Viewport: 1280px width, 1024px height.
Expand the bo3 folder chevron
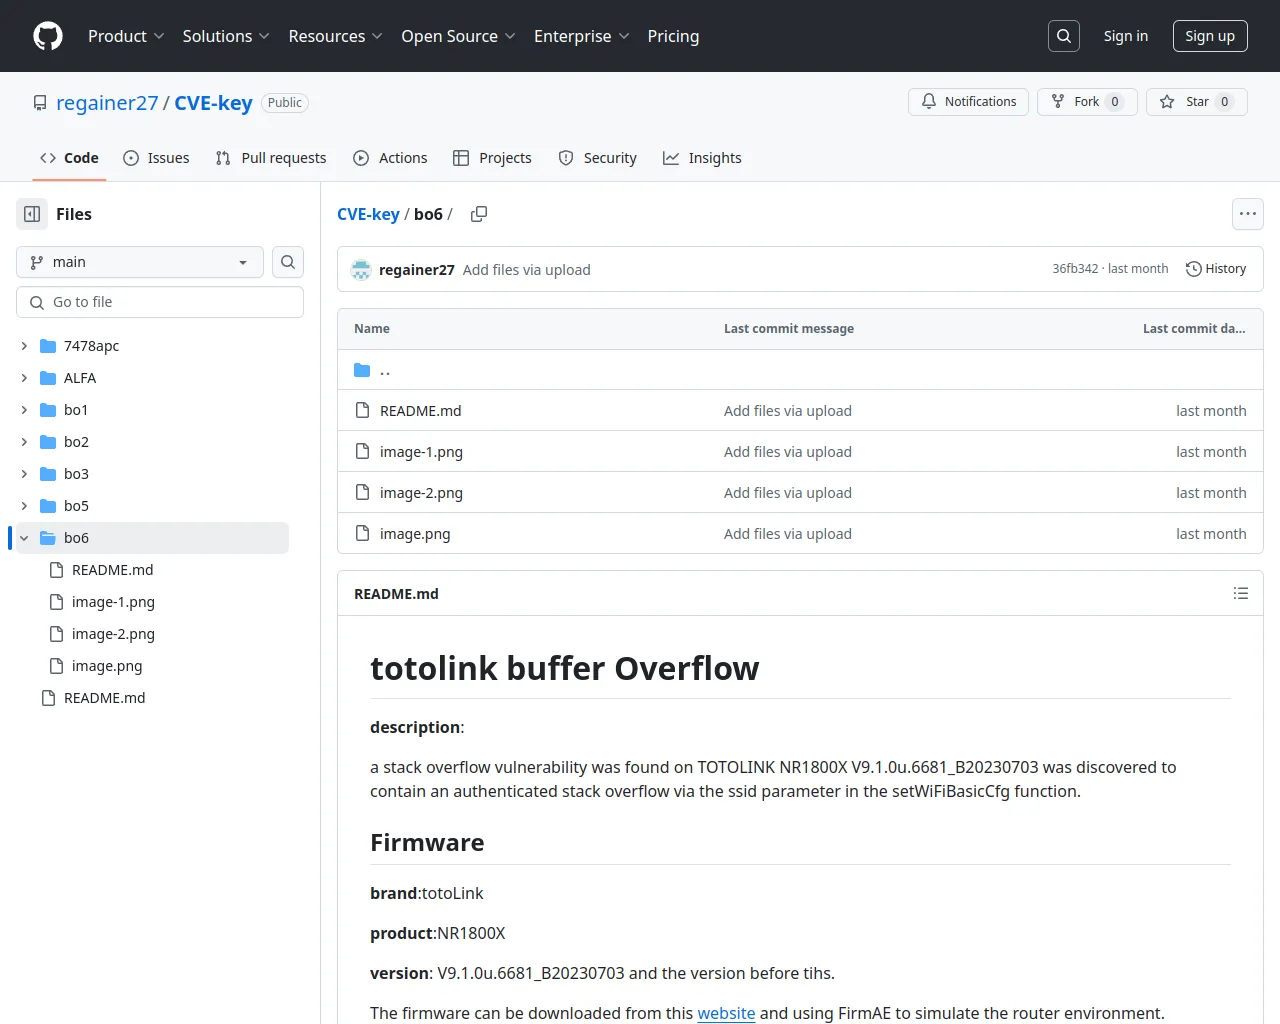click(24, 474)
